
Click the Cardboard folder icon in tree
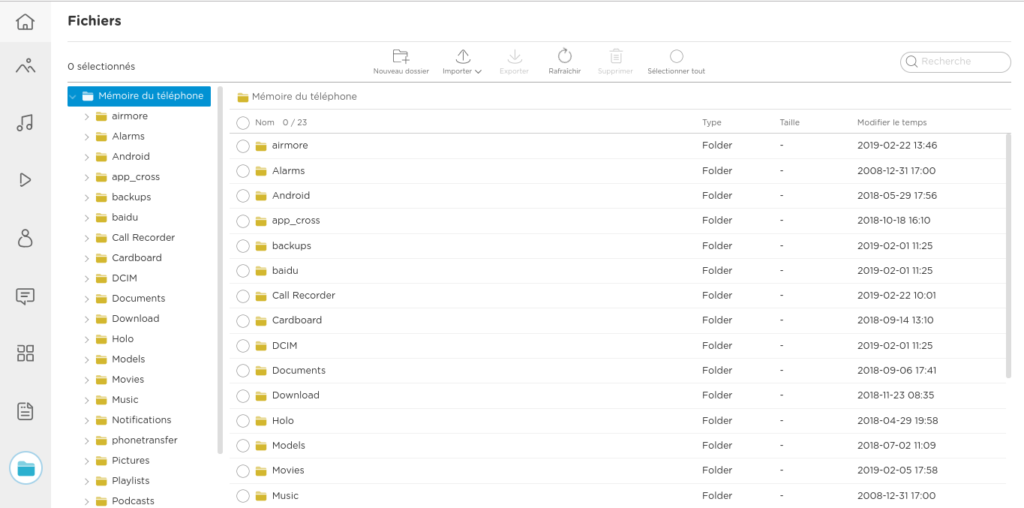pos(101,258)
